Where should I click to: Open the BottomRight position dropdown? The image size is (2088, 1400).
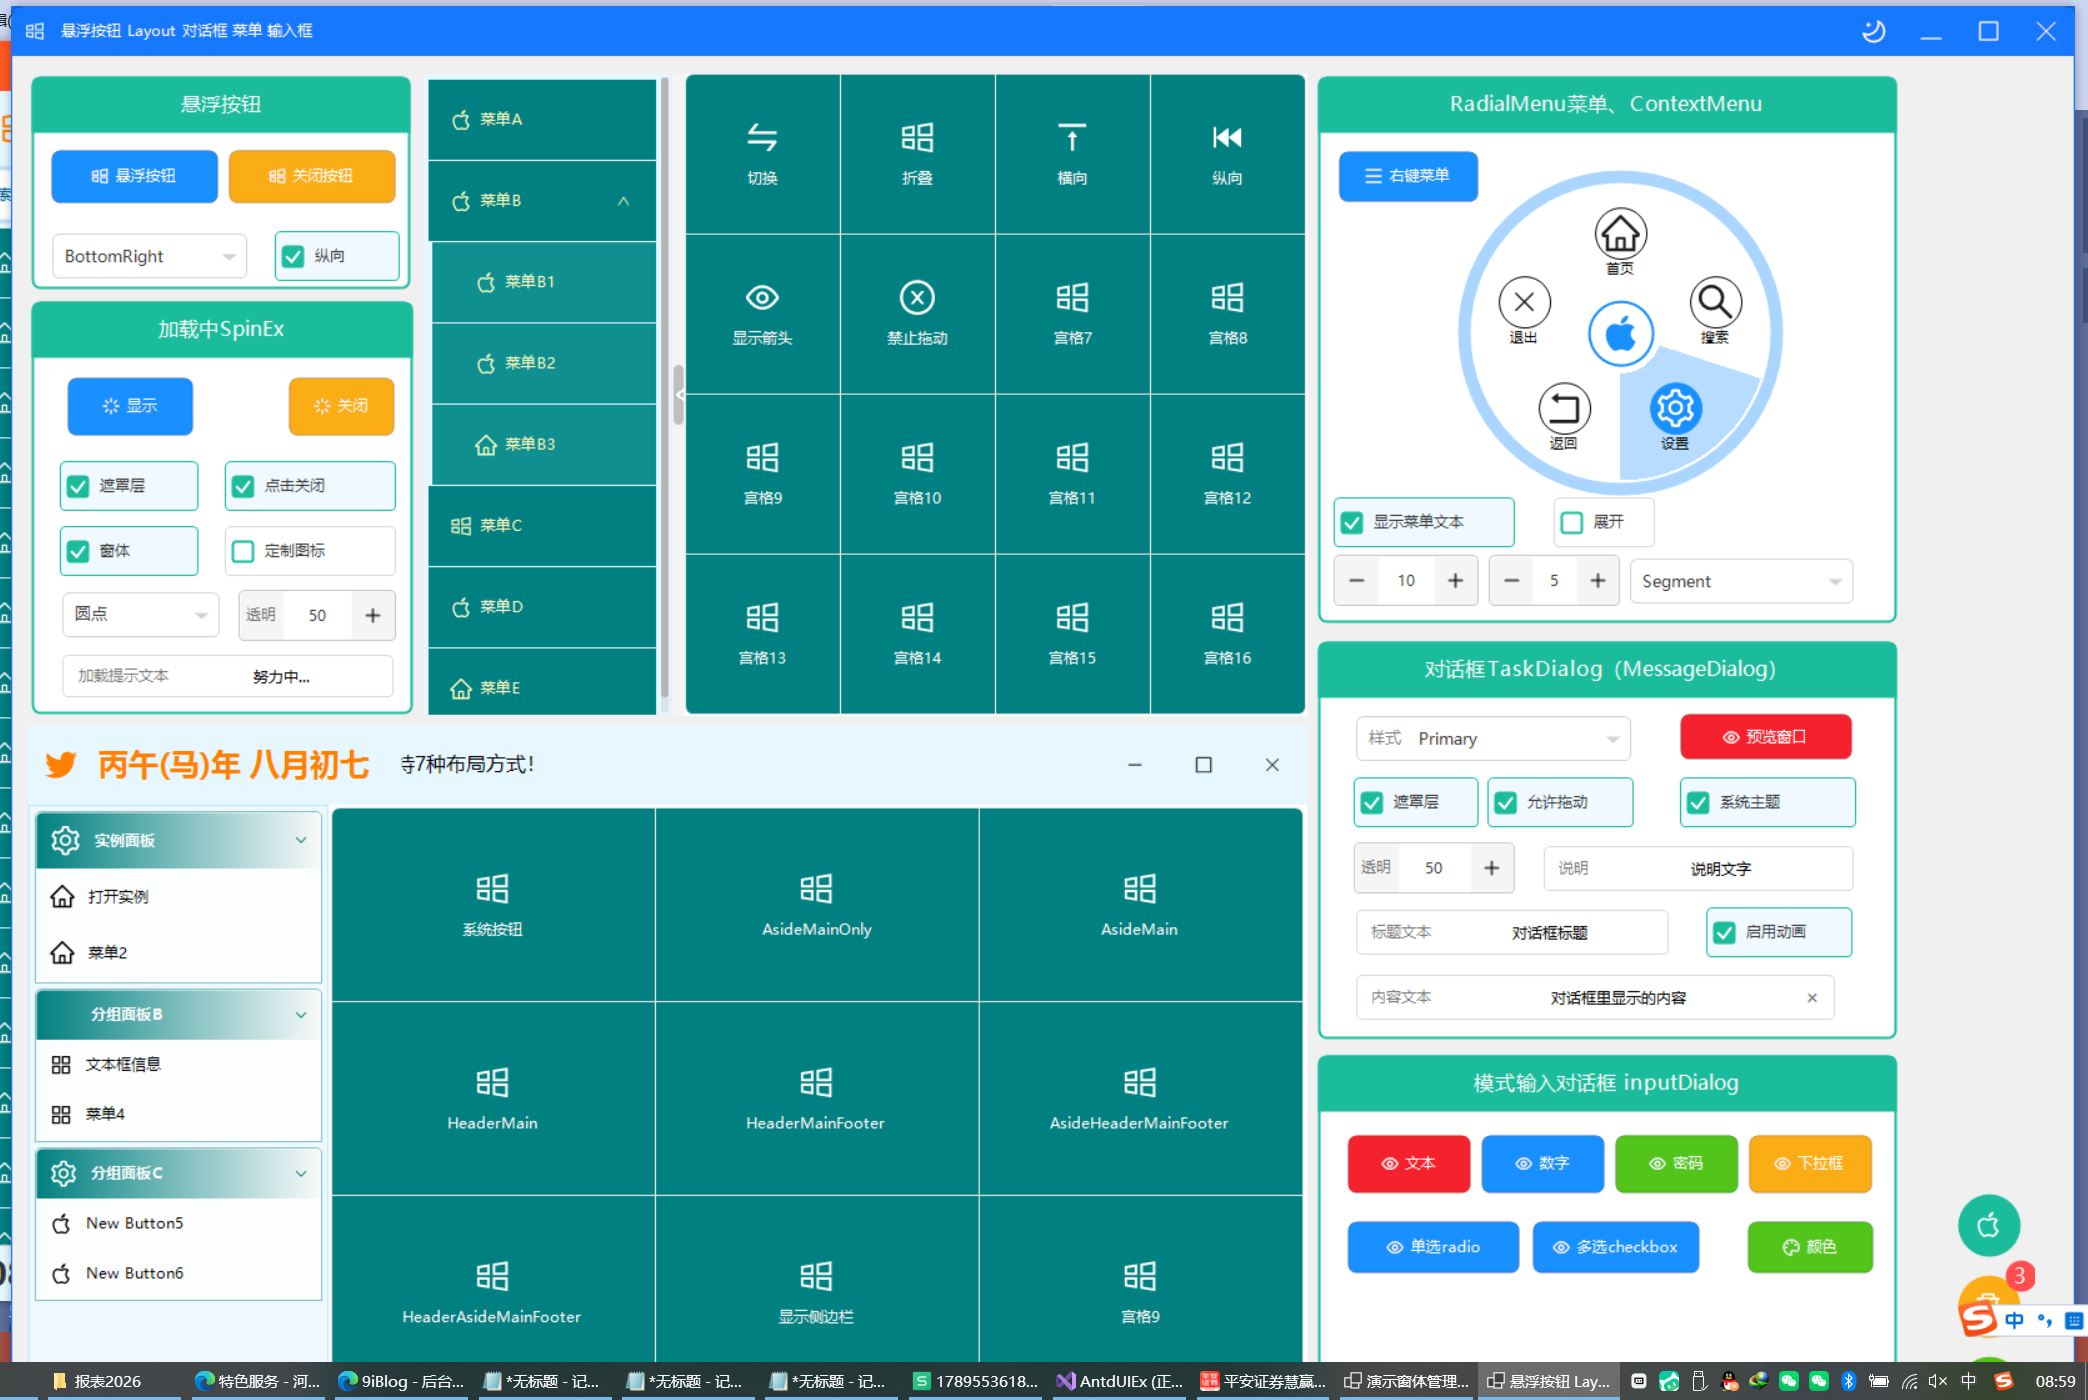149,256
